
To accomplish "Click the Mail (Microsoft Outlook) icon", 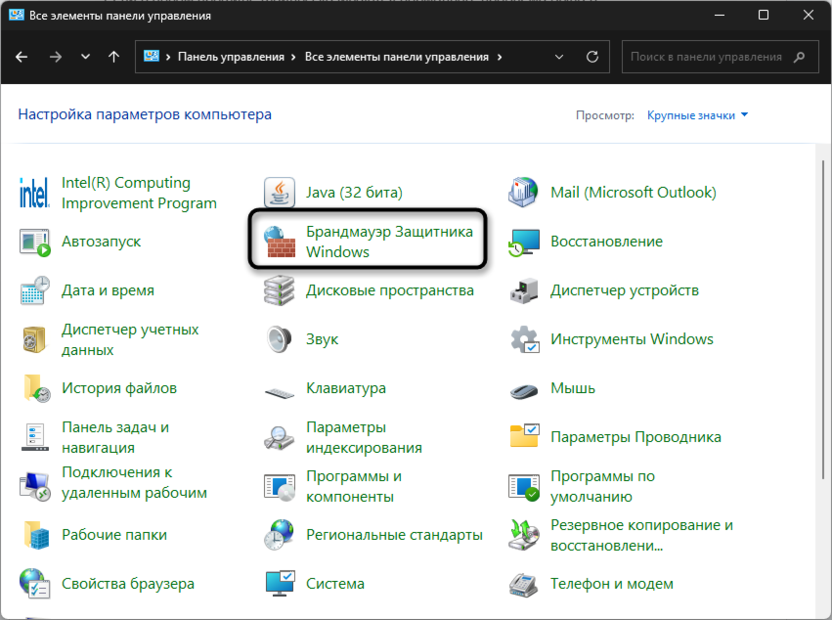I will coord(524,192).
